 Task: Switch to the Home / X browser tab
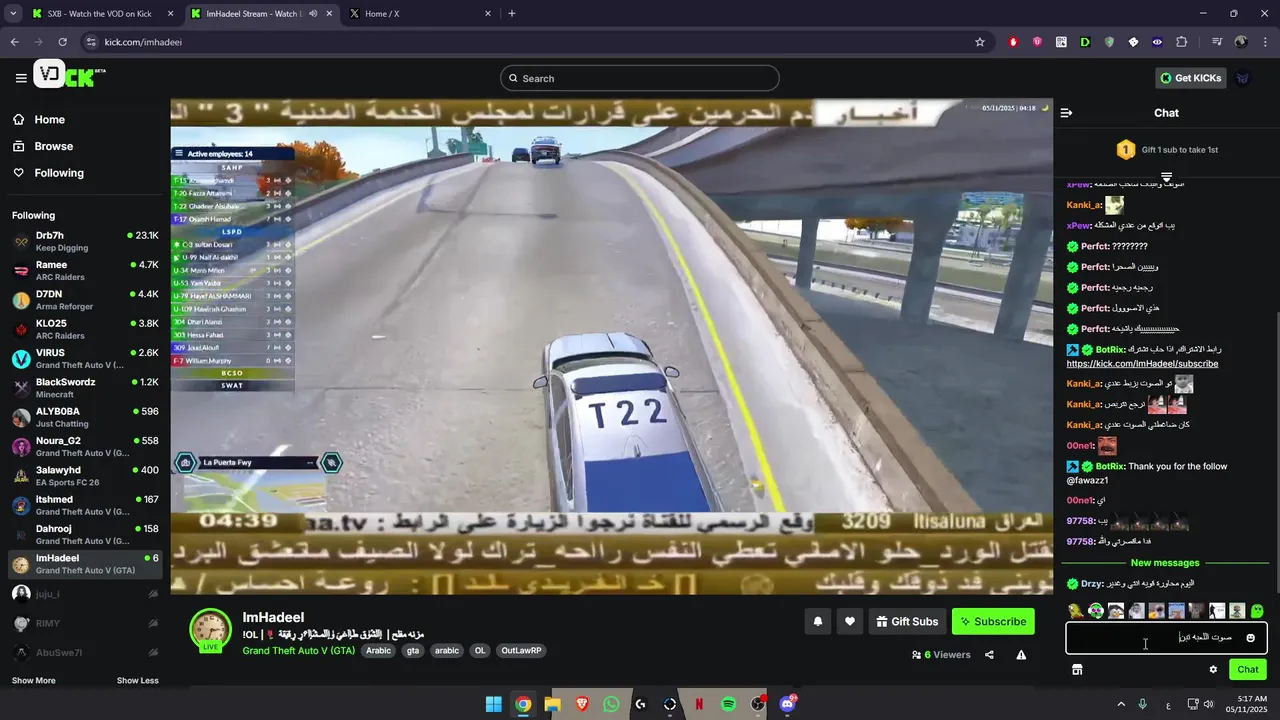[x=418, y=14]
